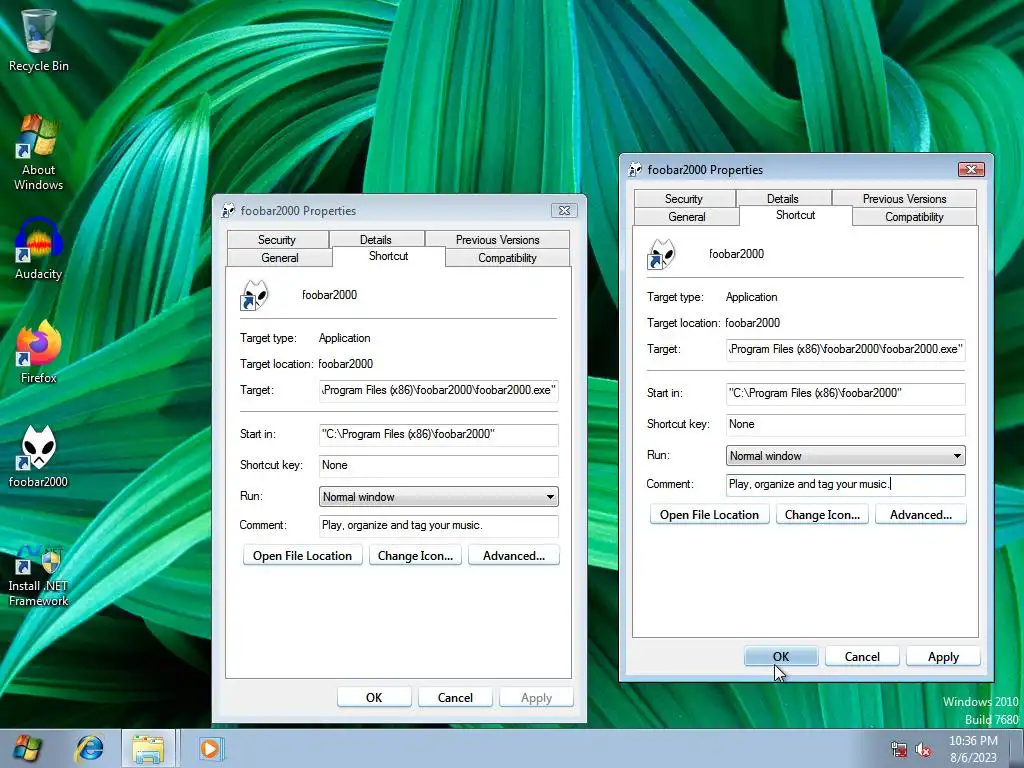Click title bar icon of back Properties window
1024x768 pixels.
point(228,211)
